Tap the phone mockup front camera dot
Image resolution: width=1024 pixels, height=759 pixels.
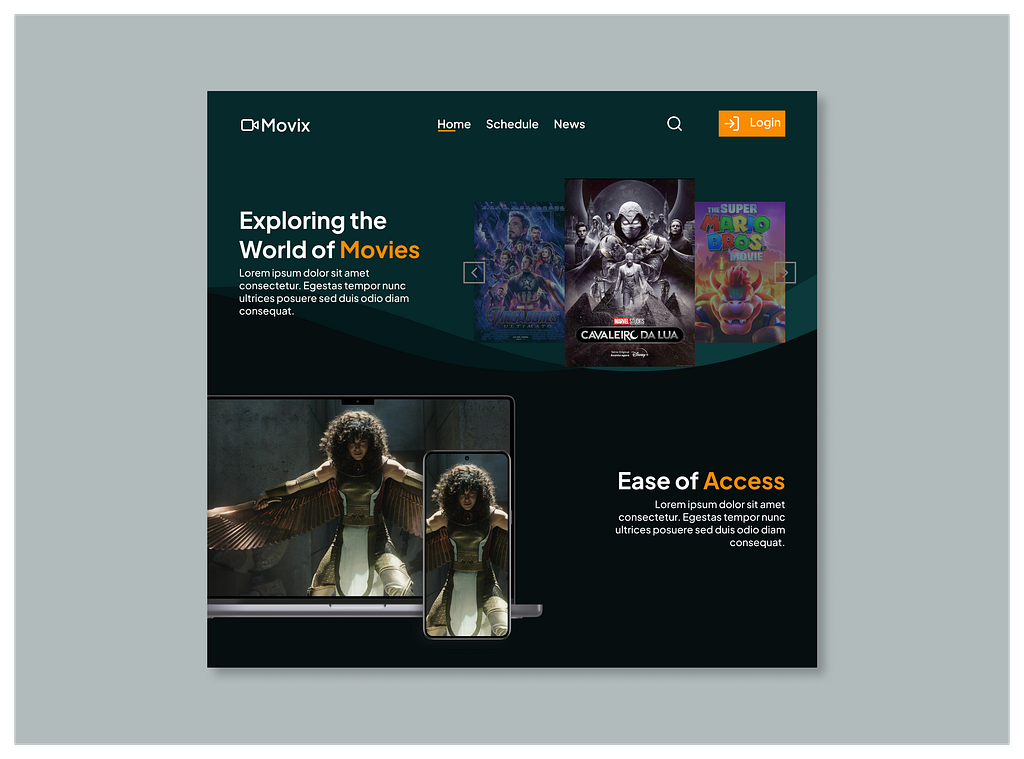click(x=466, y=460)
